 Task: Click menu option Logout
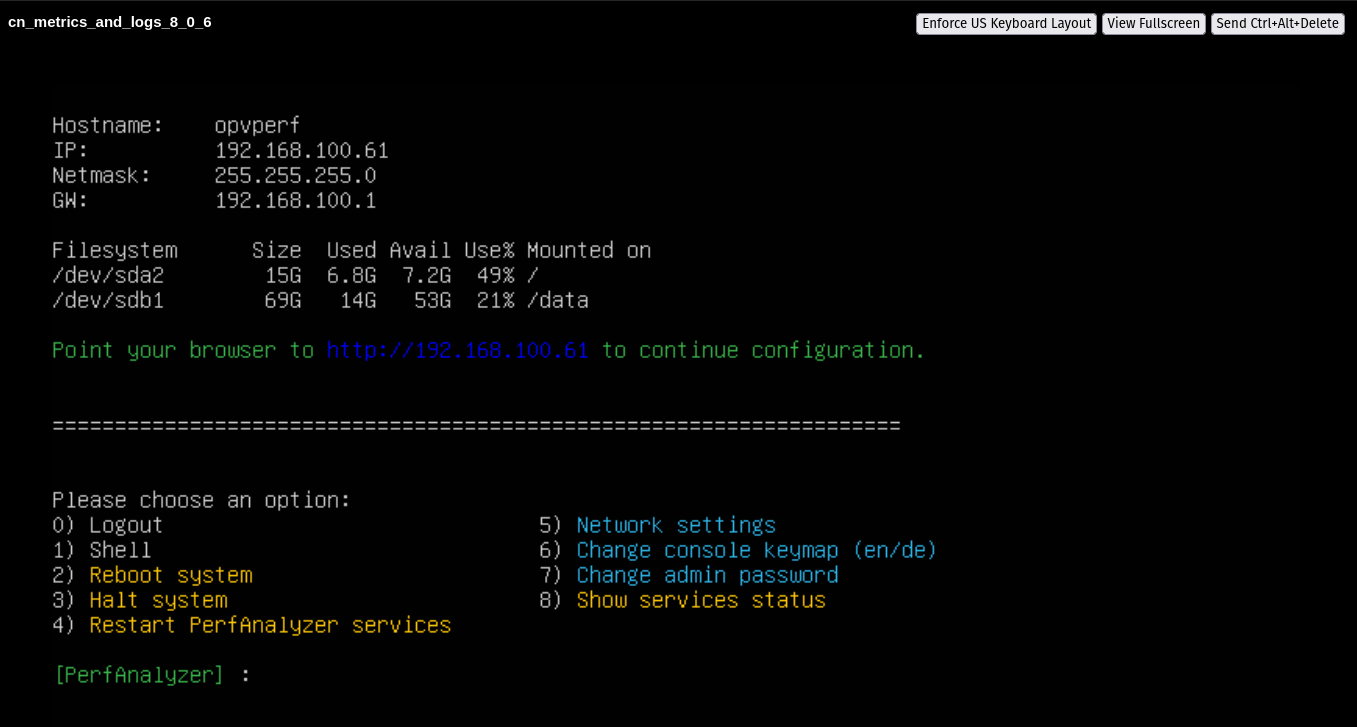click(126, 525)
